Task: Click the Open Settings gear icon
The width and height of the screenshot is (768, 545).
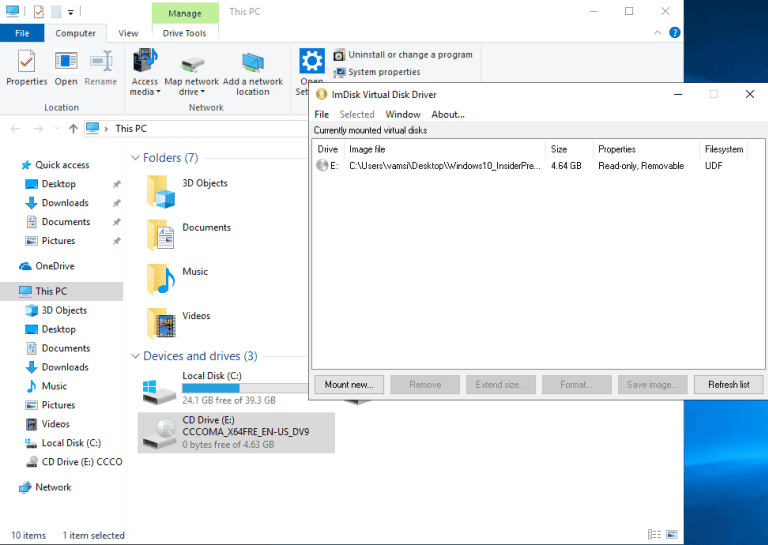Action: (x=312, y=61)
